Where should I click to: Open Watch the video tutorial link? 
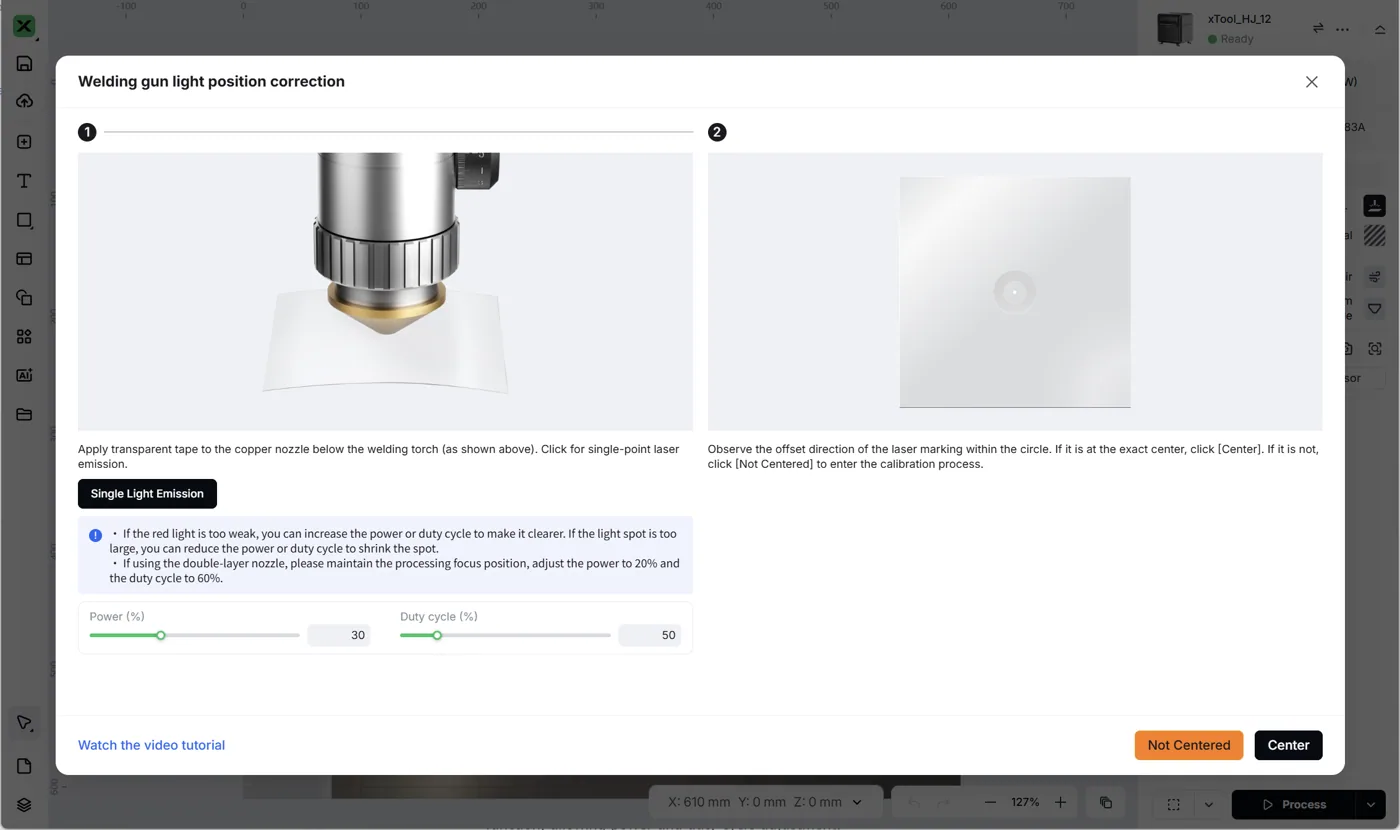[151, 745]
